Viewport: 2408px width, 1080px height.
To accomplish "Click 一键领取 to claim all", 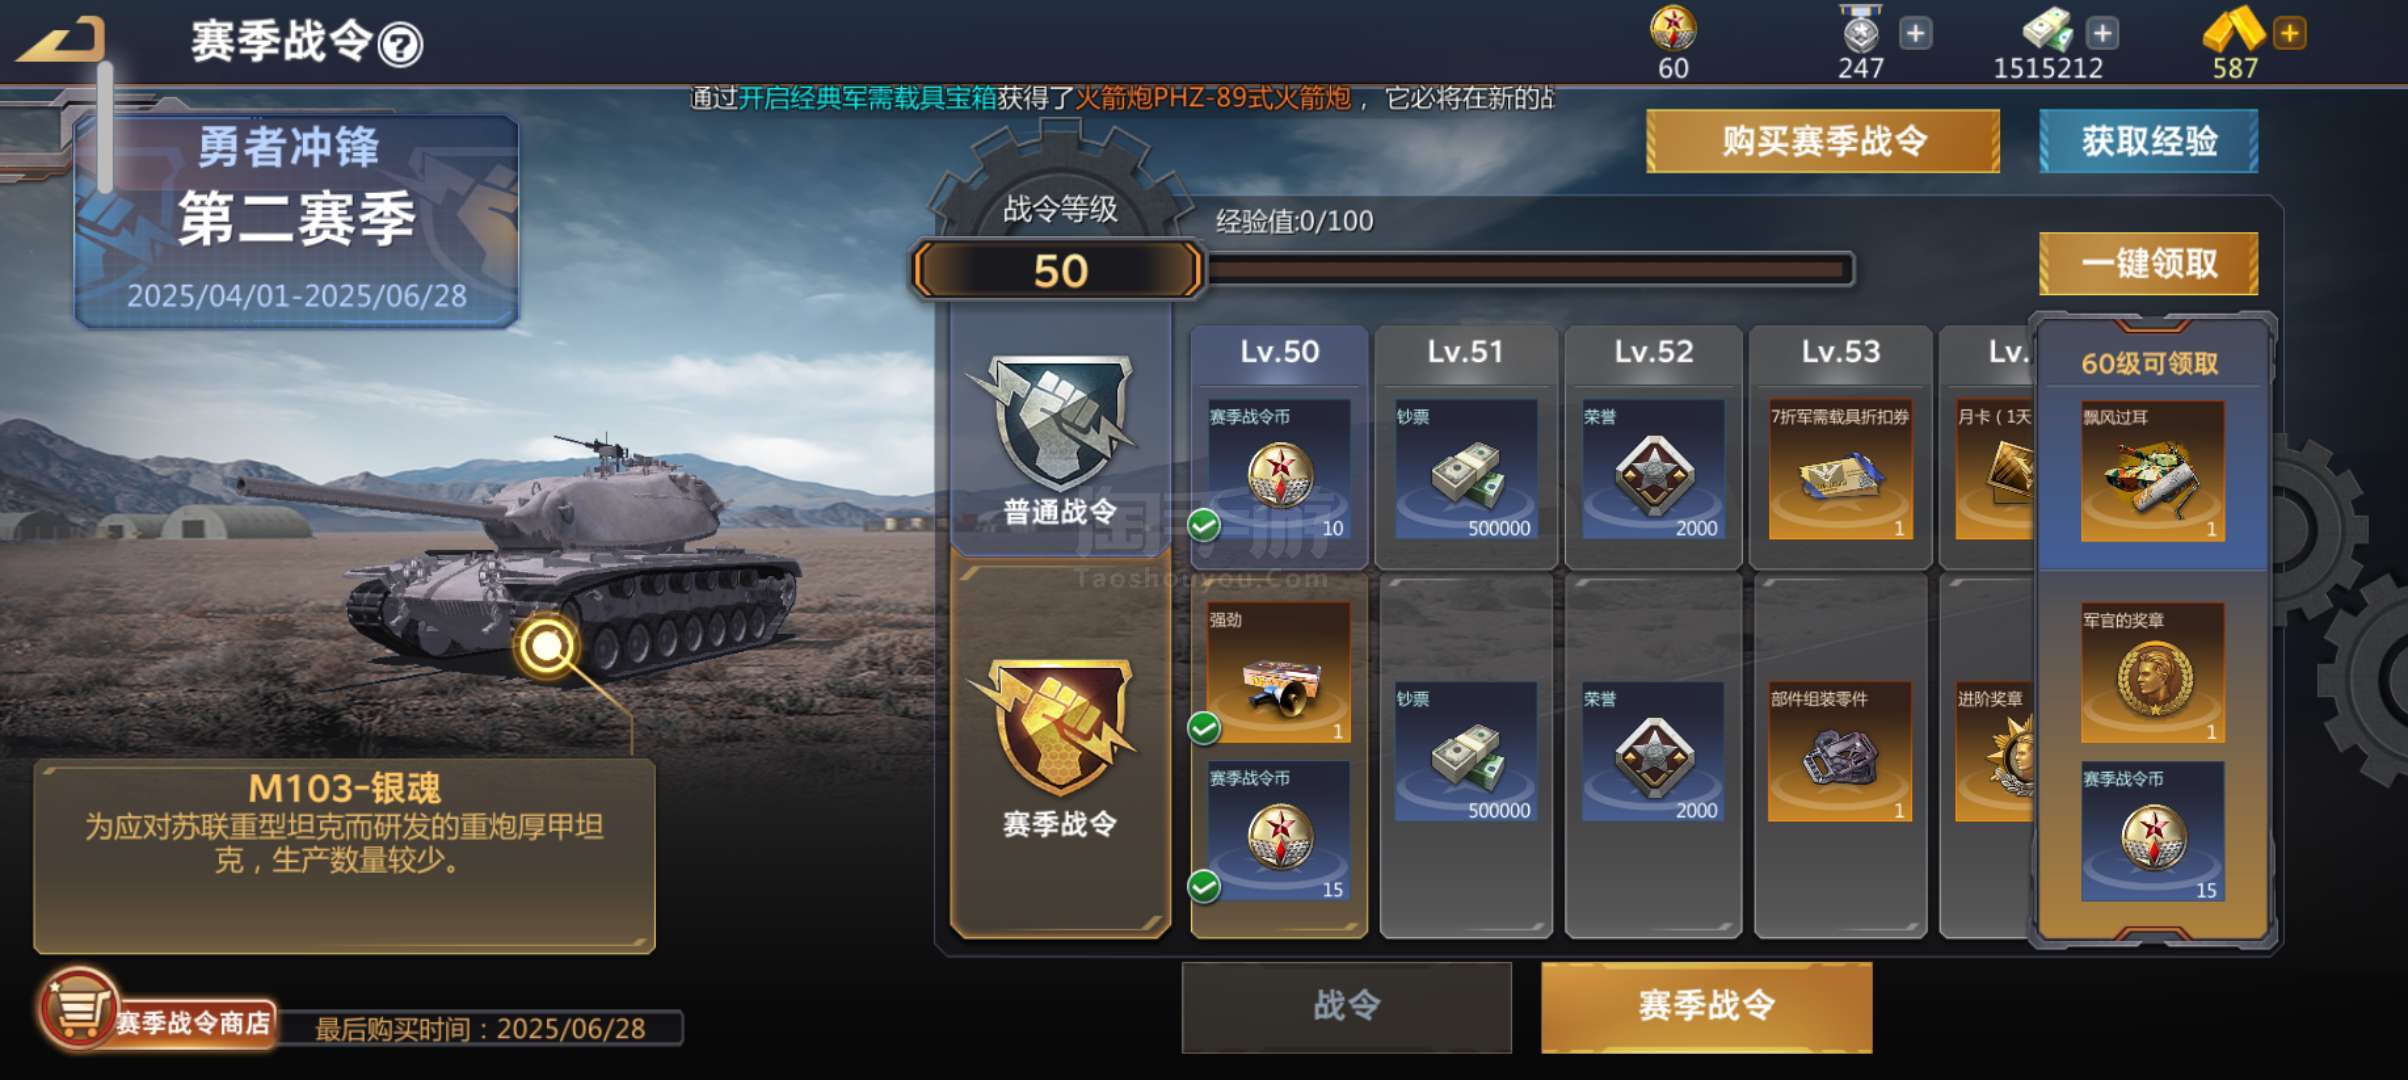I will (x=2148, y=264).
